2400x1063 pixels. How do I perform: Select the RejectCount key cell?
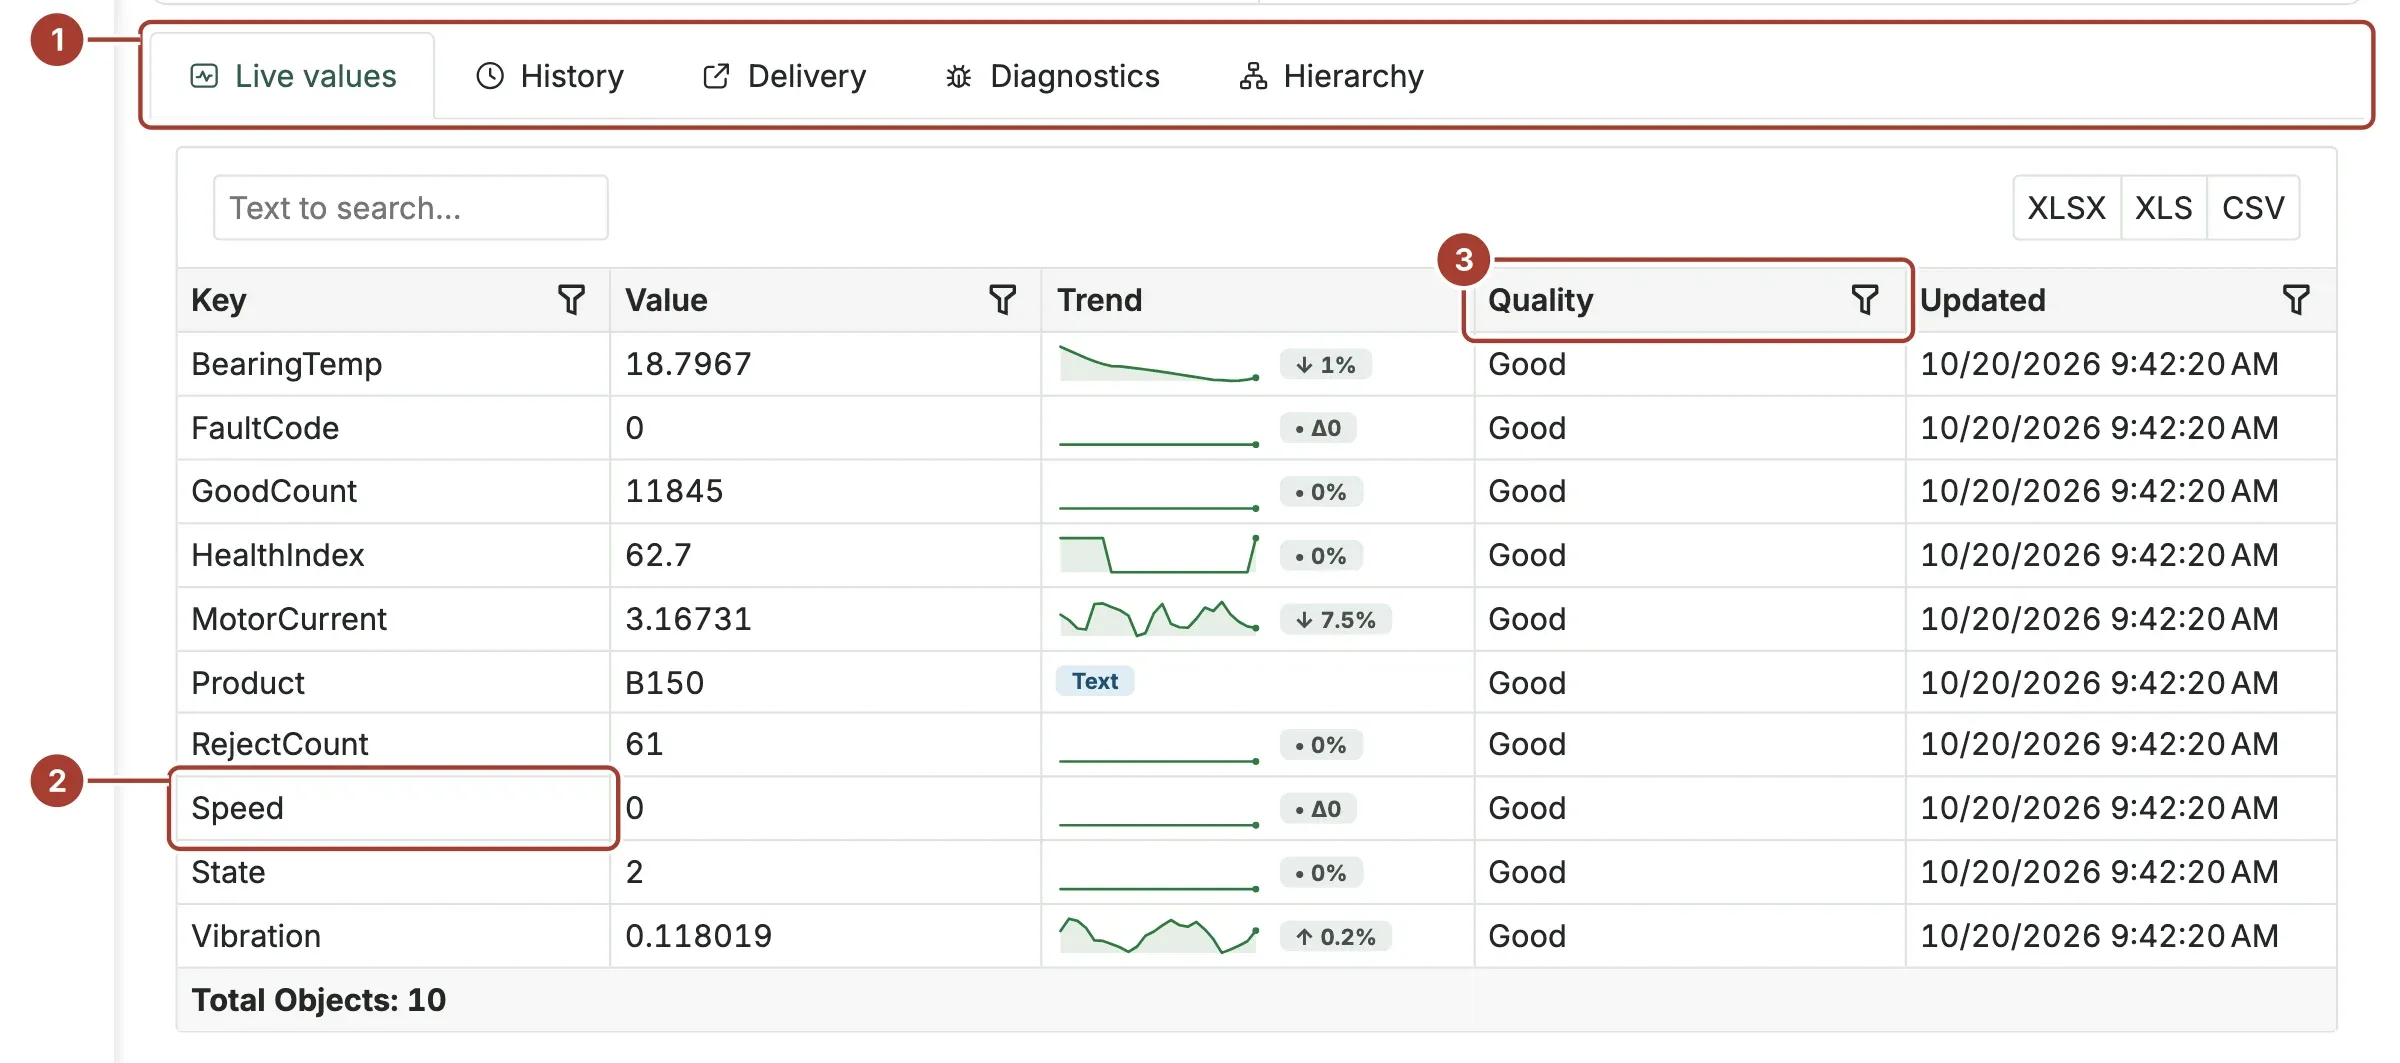coord(394,744)
